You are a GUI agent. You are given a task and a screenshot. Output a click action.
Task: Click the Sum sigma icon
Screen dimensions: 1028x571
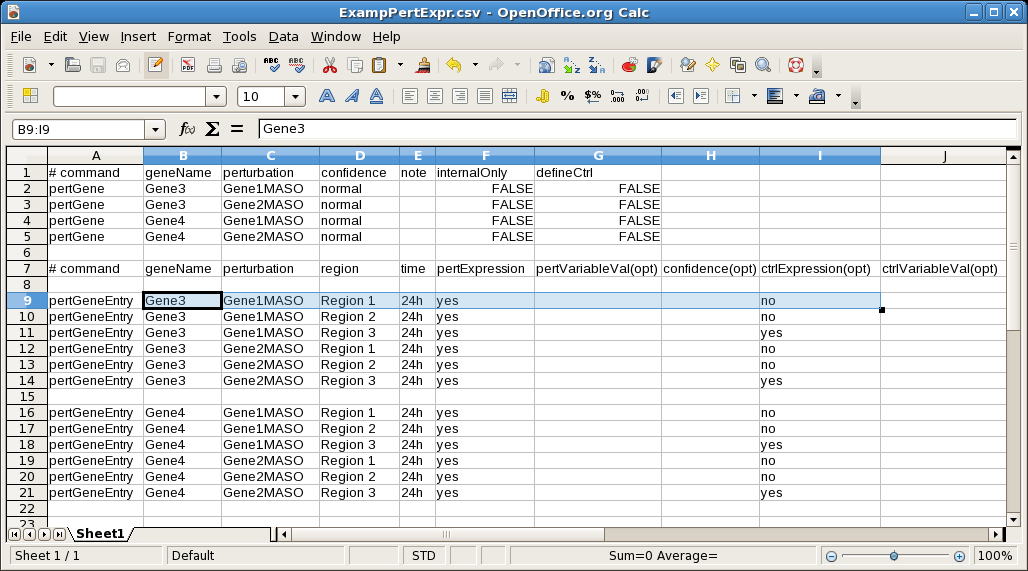[212, 129]
